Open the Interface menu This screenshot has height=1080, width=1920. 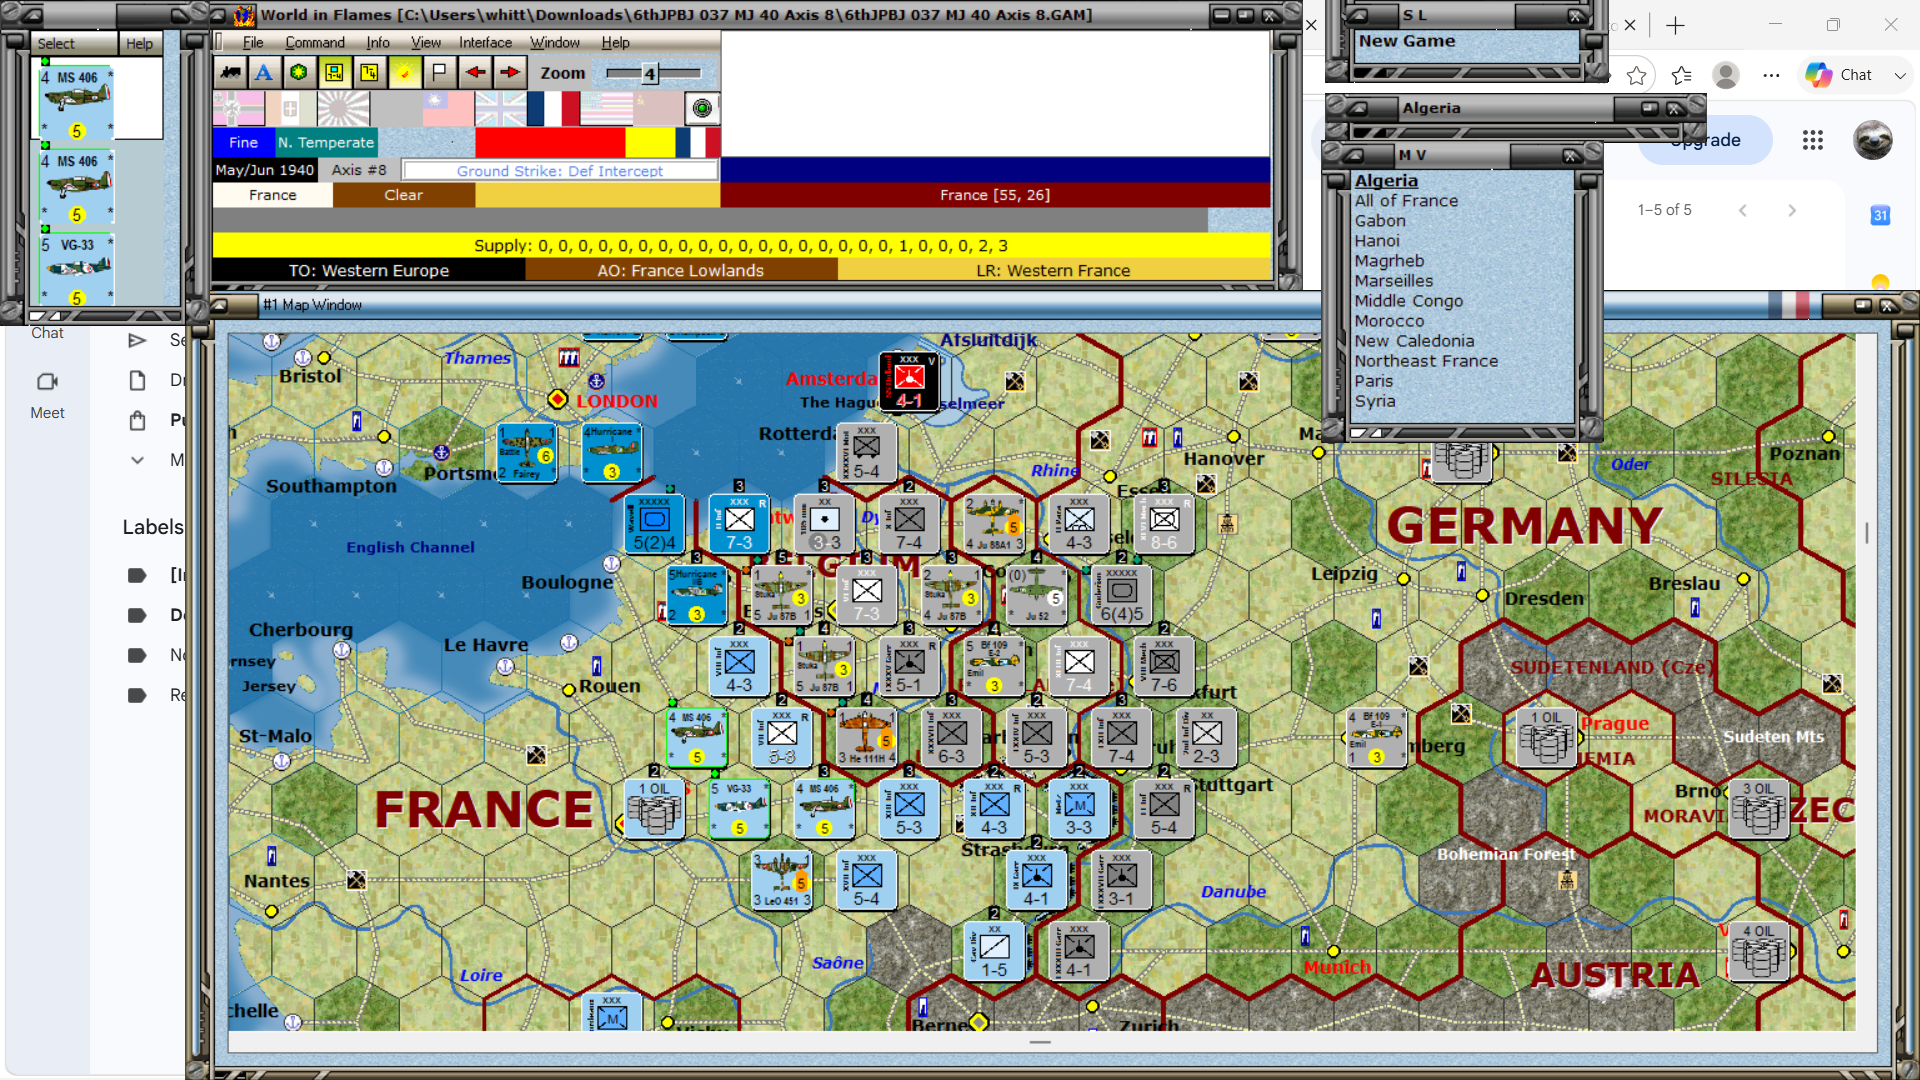485,42
